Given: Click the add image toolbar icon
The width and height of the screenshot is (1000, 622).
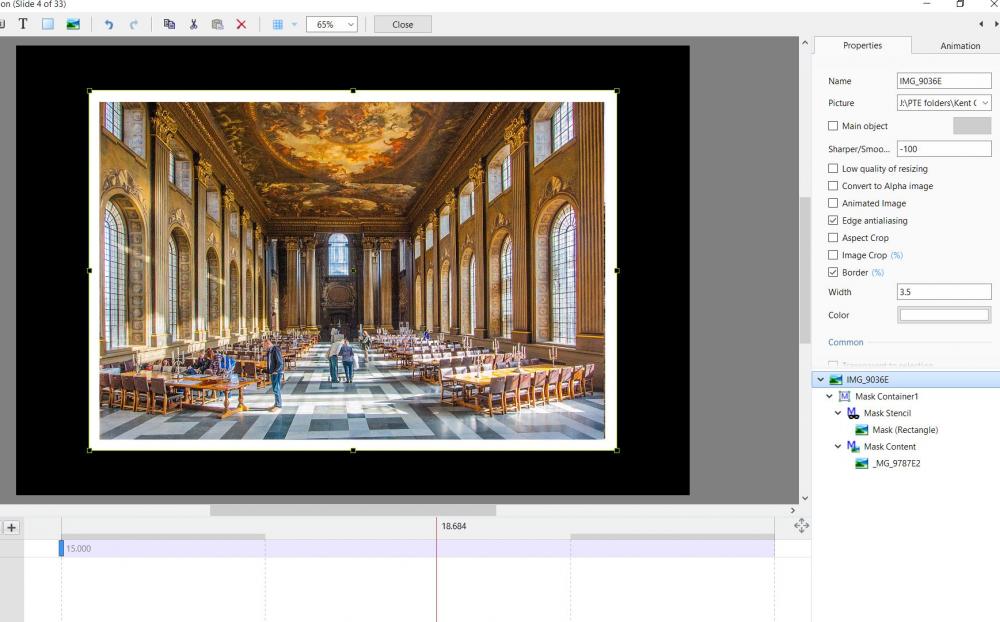Looking at the screenshot, I should pyautogui.click(x=73, y=24).
